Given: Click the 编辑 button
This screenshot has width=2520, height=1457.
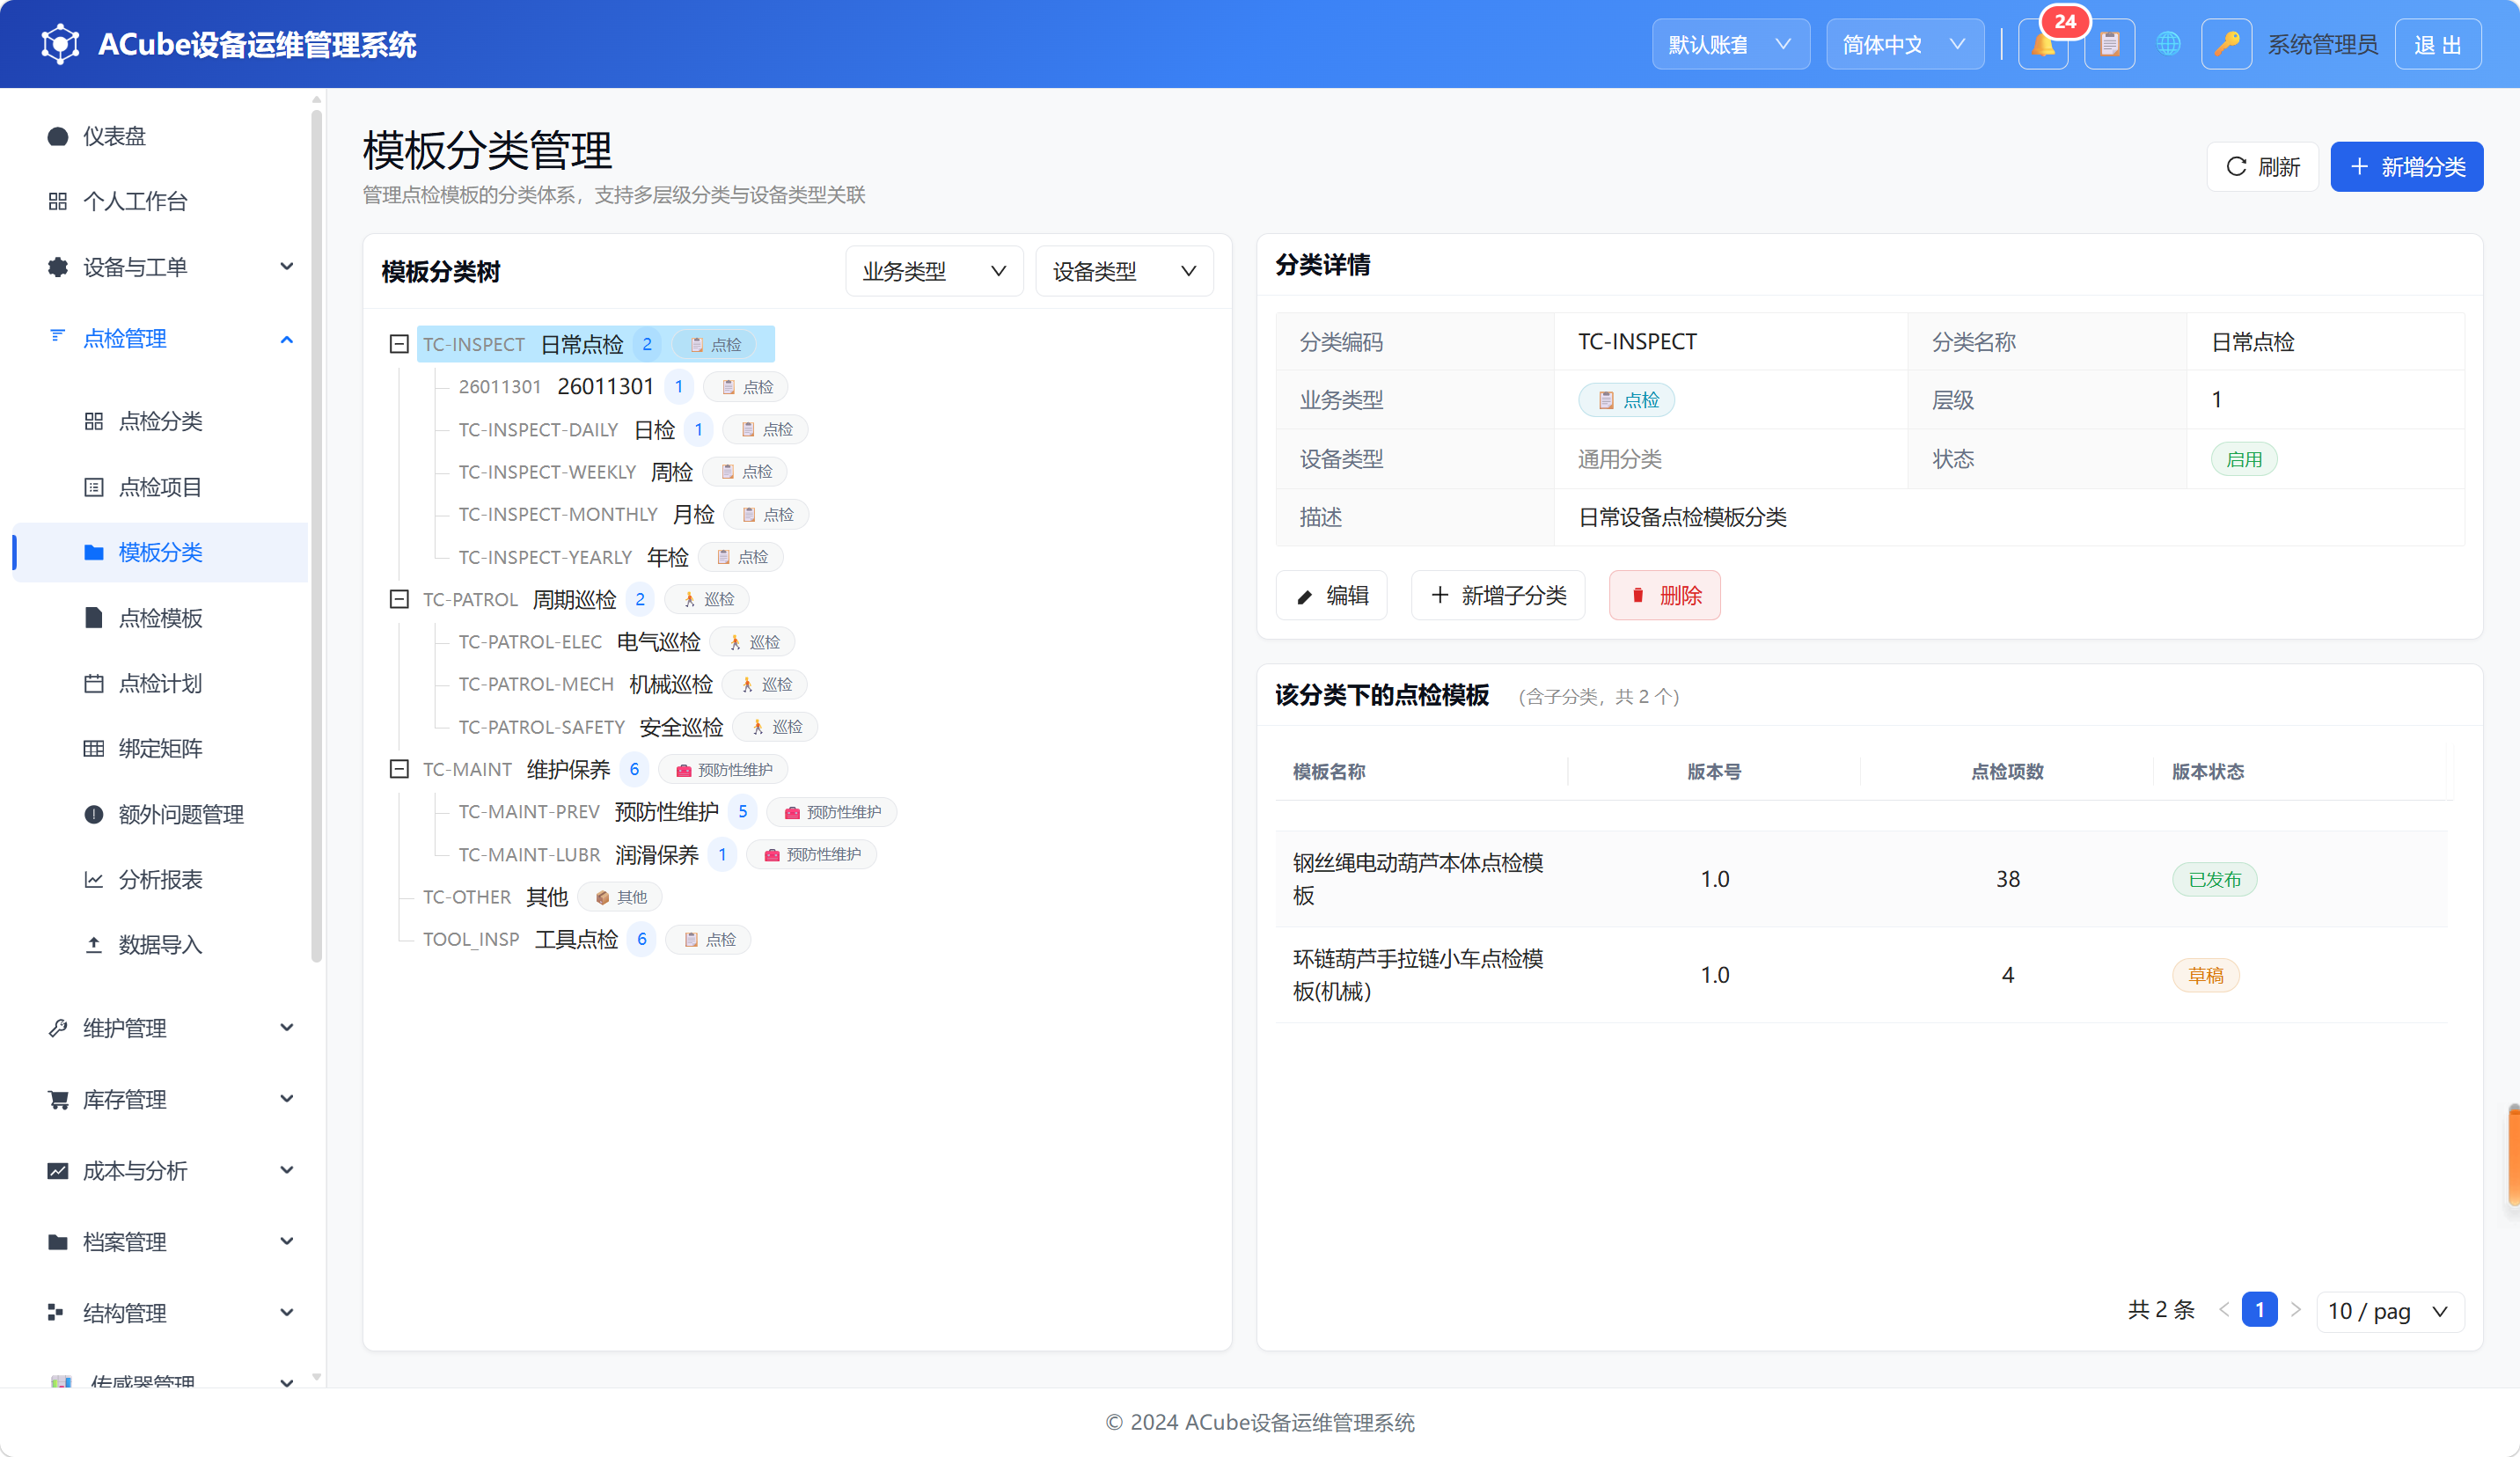Looking at the screenshot, I should coord(1331,596).
